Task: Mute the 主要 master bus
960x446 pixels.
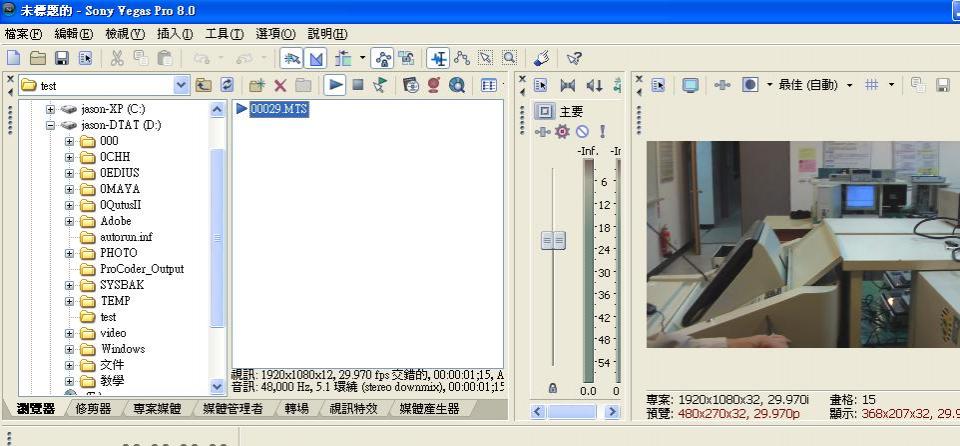Action: [582, 132]
